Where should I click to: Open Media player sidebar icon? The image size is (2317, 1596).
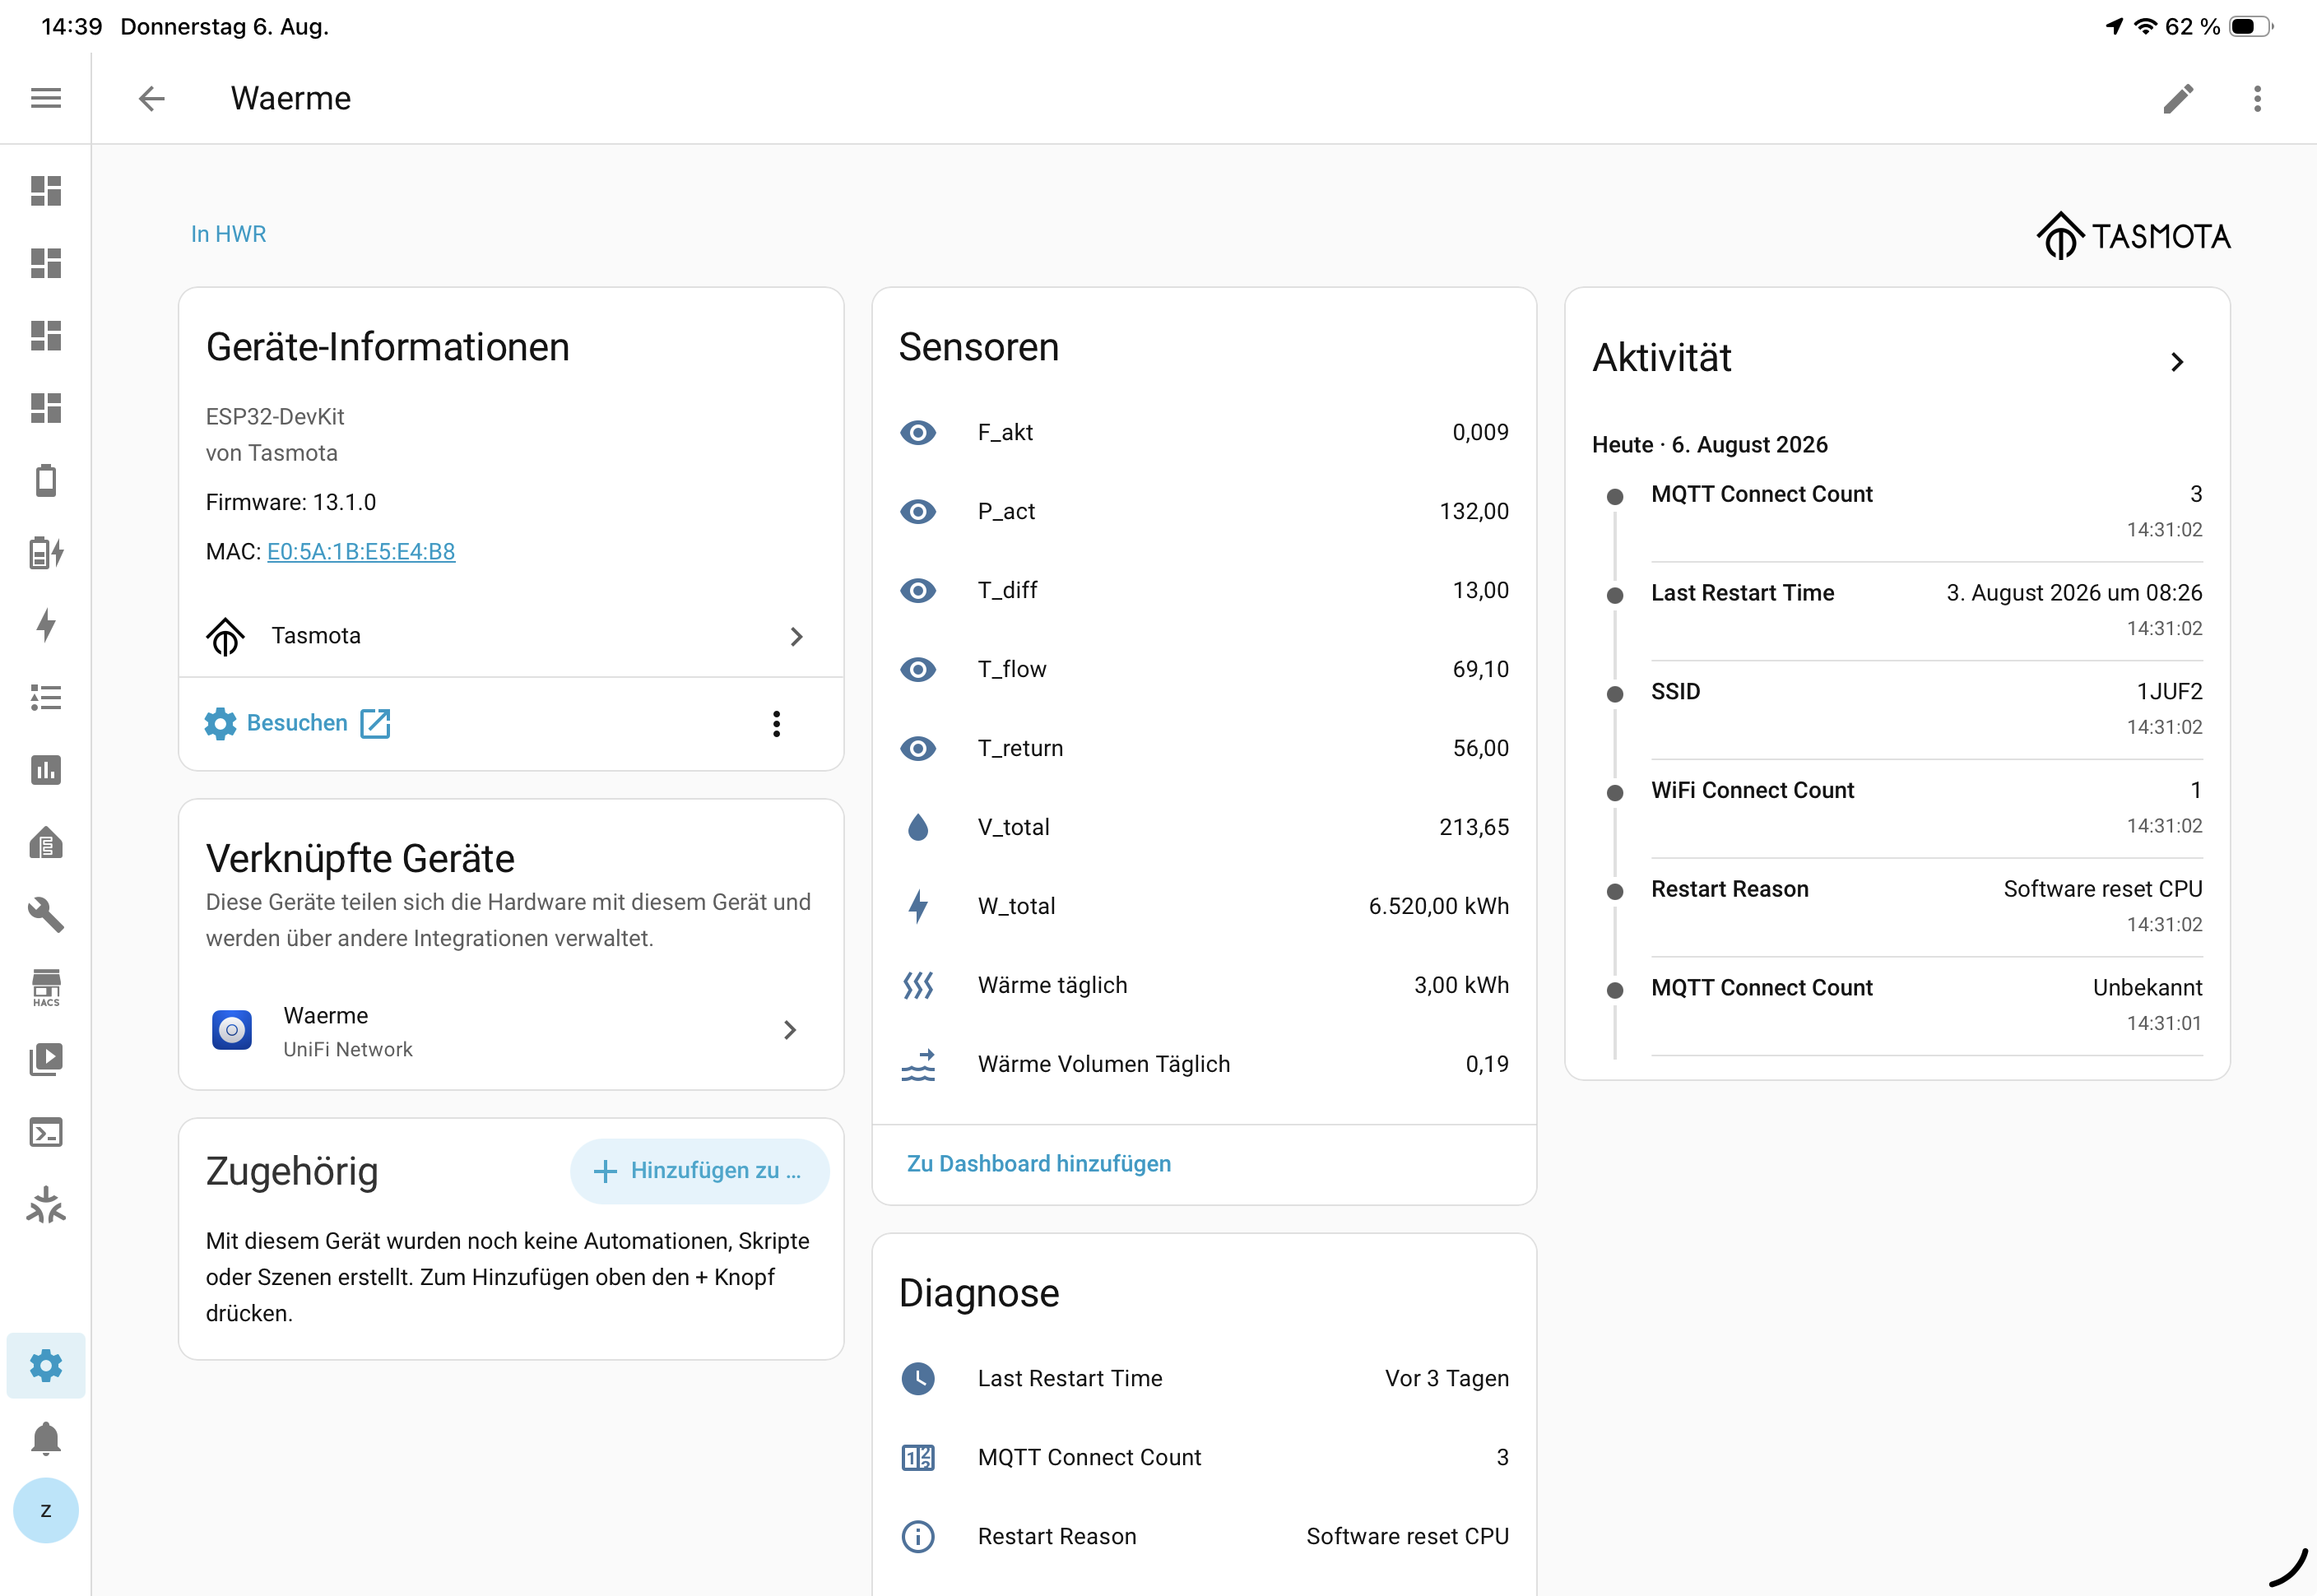pos(46,1059)
